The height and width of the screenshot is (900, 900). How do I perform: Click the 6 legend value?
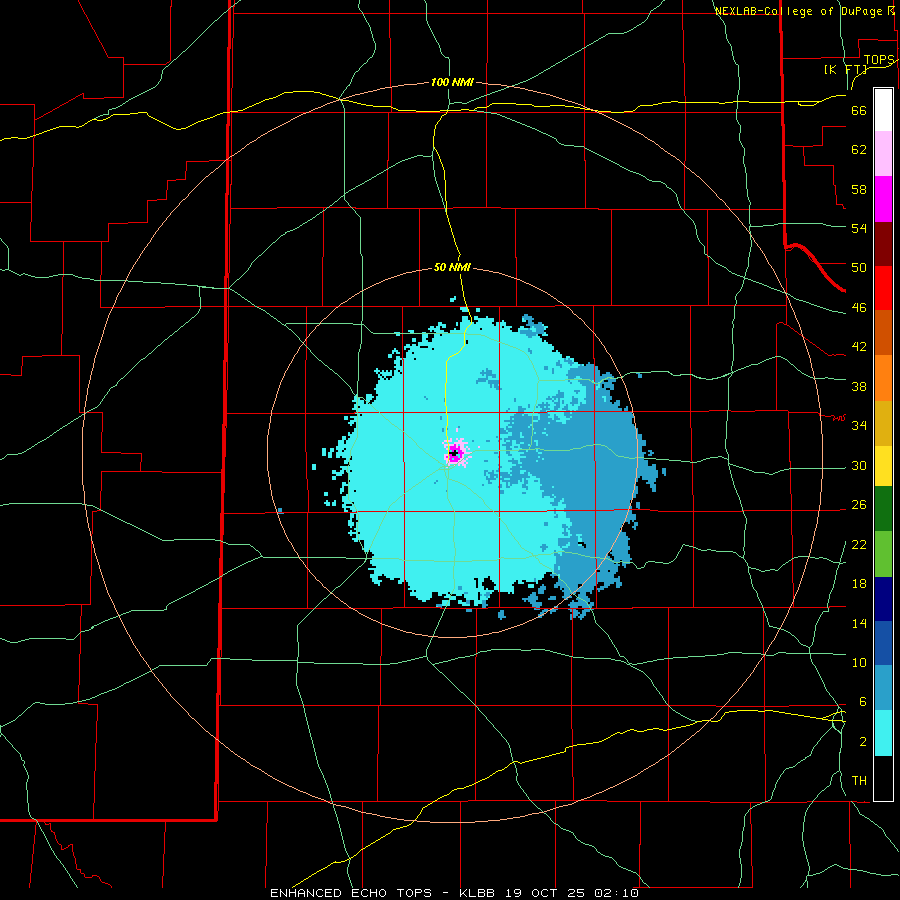[862, 702]
